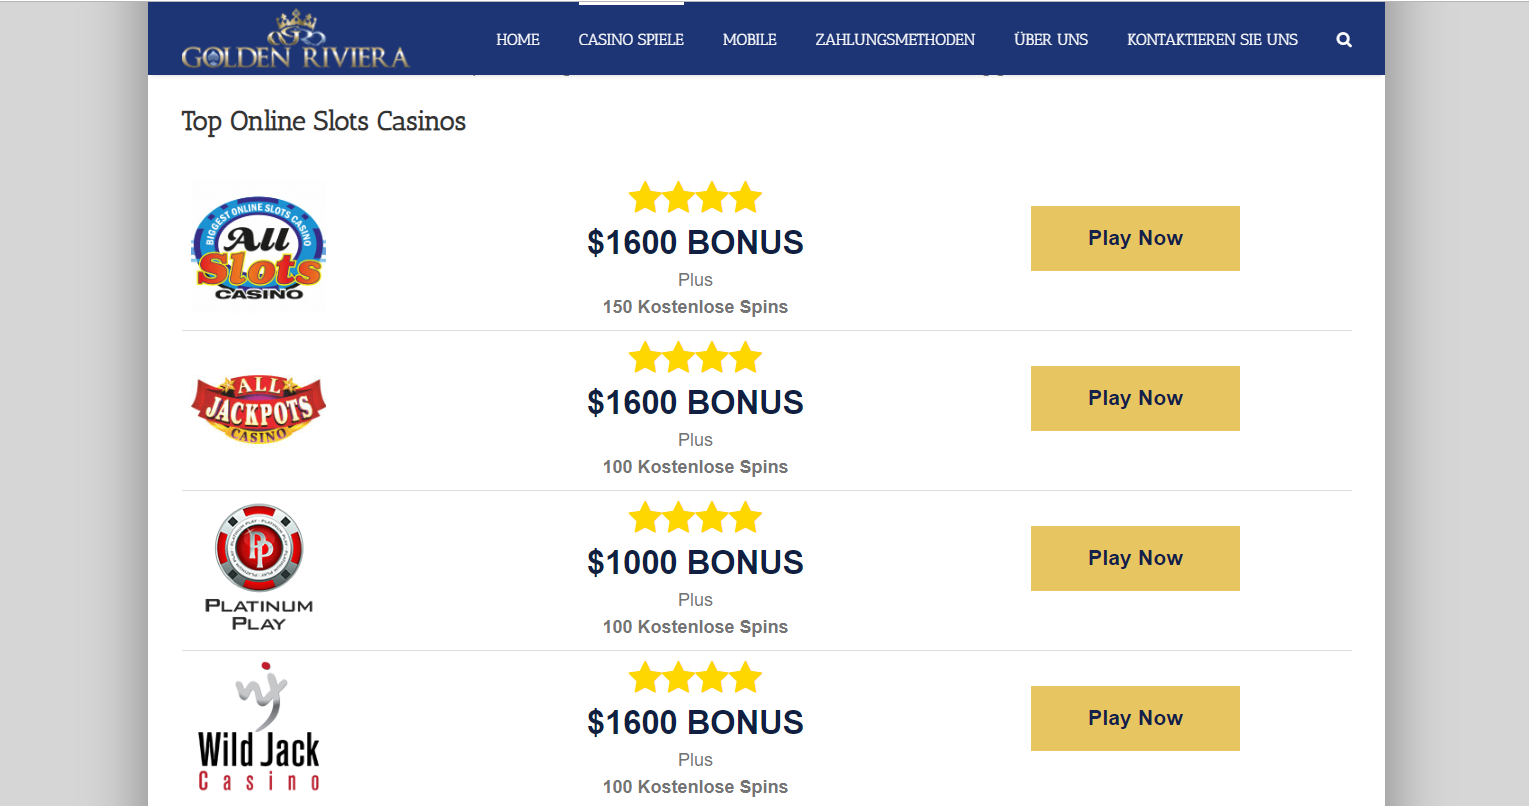Select ÜBER UNS from the top menu
1529x806 pixels.
1051,40
